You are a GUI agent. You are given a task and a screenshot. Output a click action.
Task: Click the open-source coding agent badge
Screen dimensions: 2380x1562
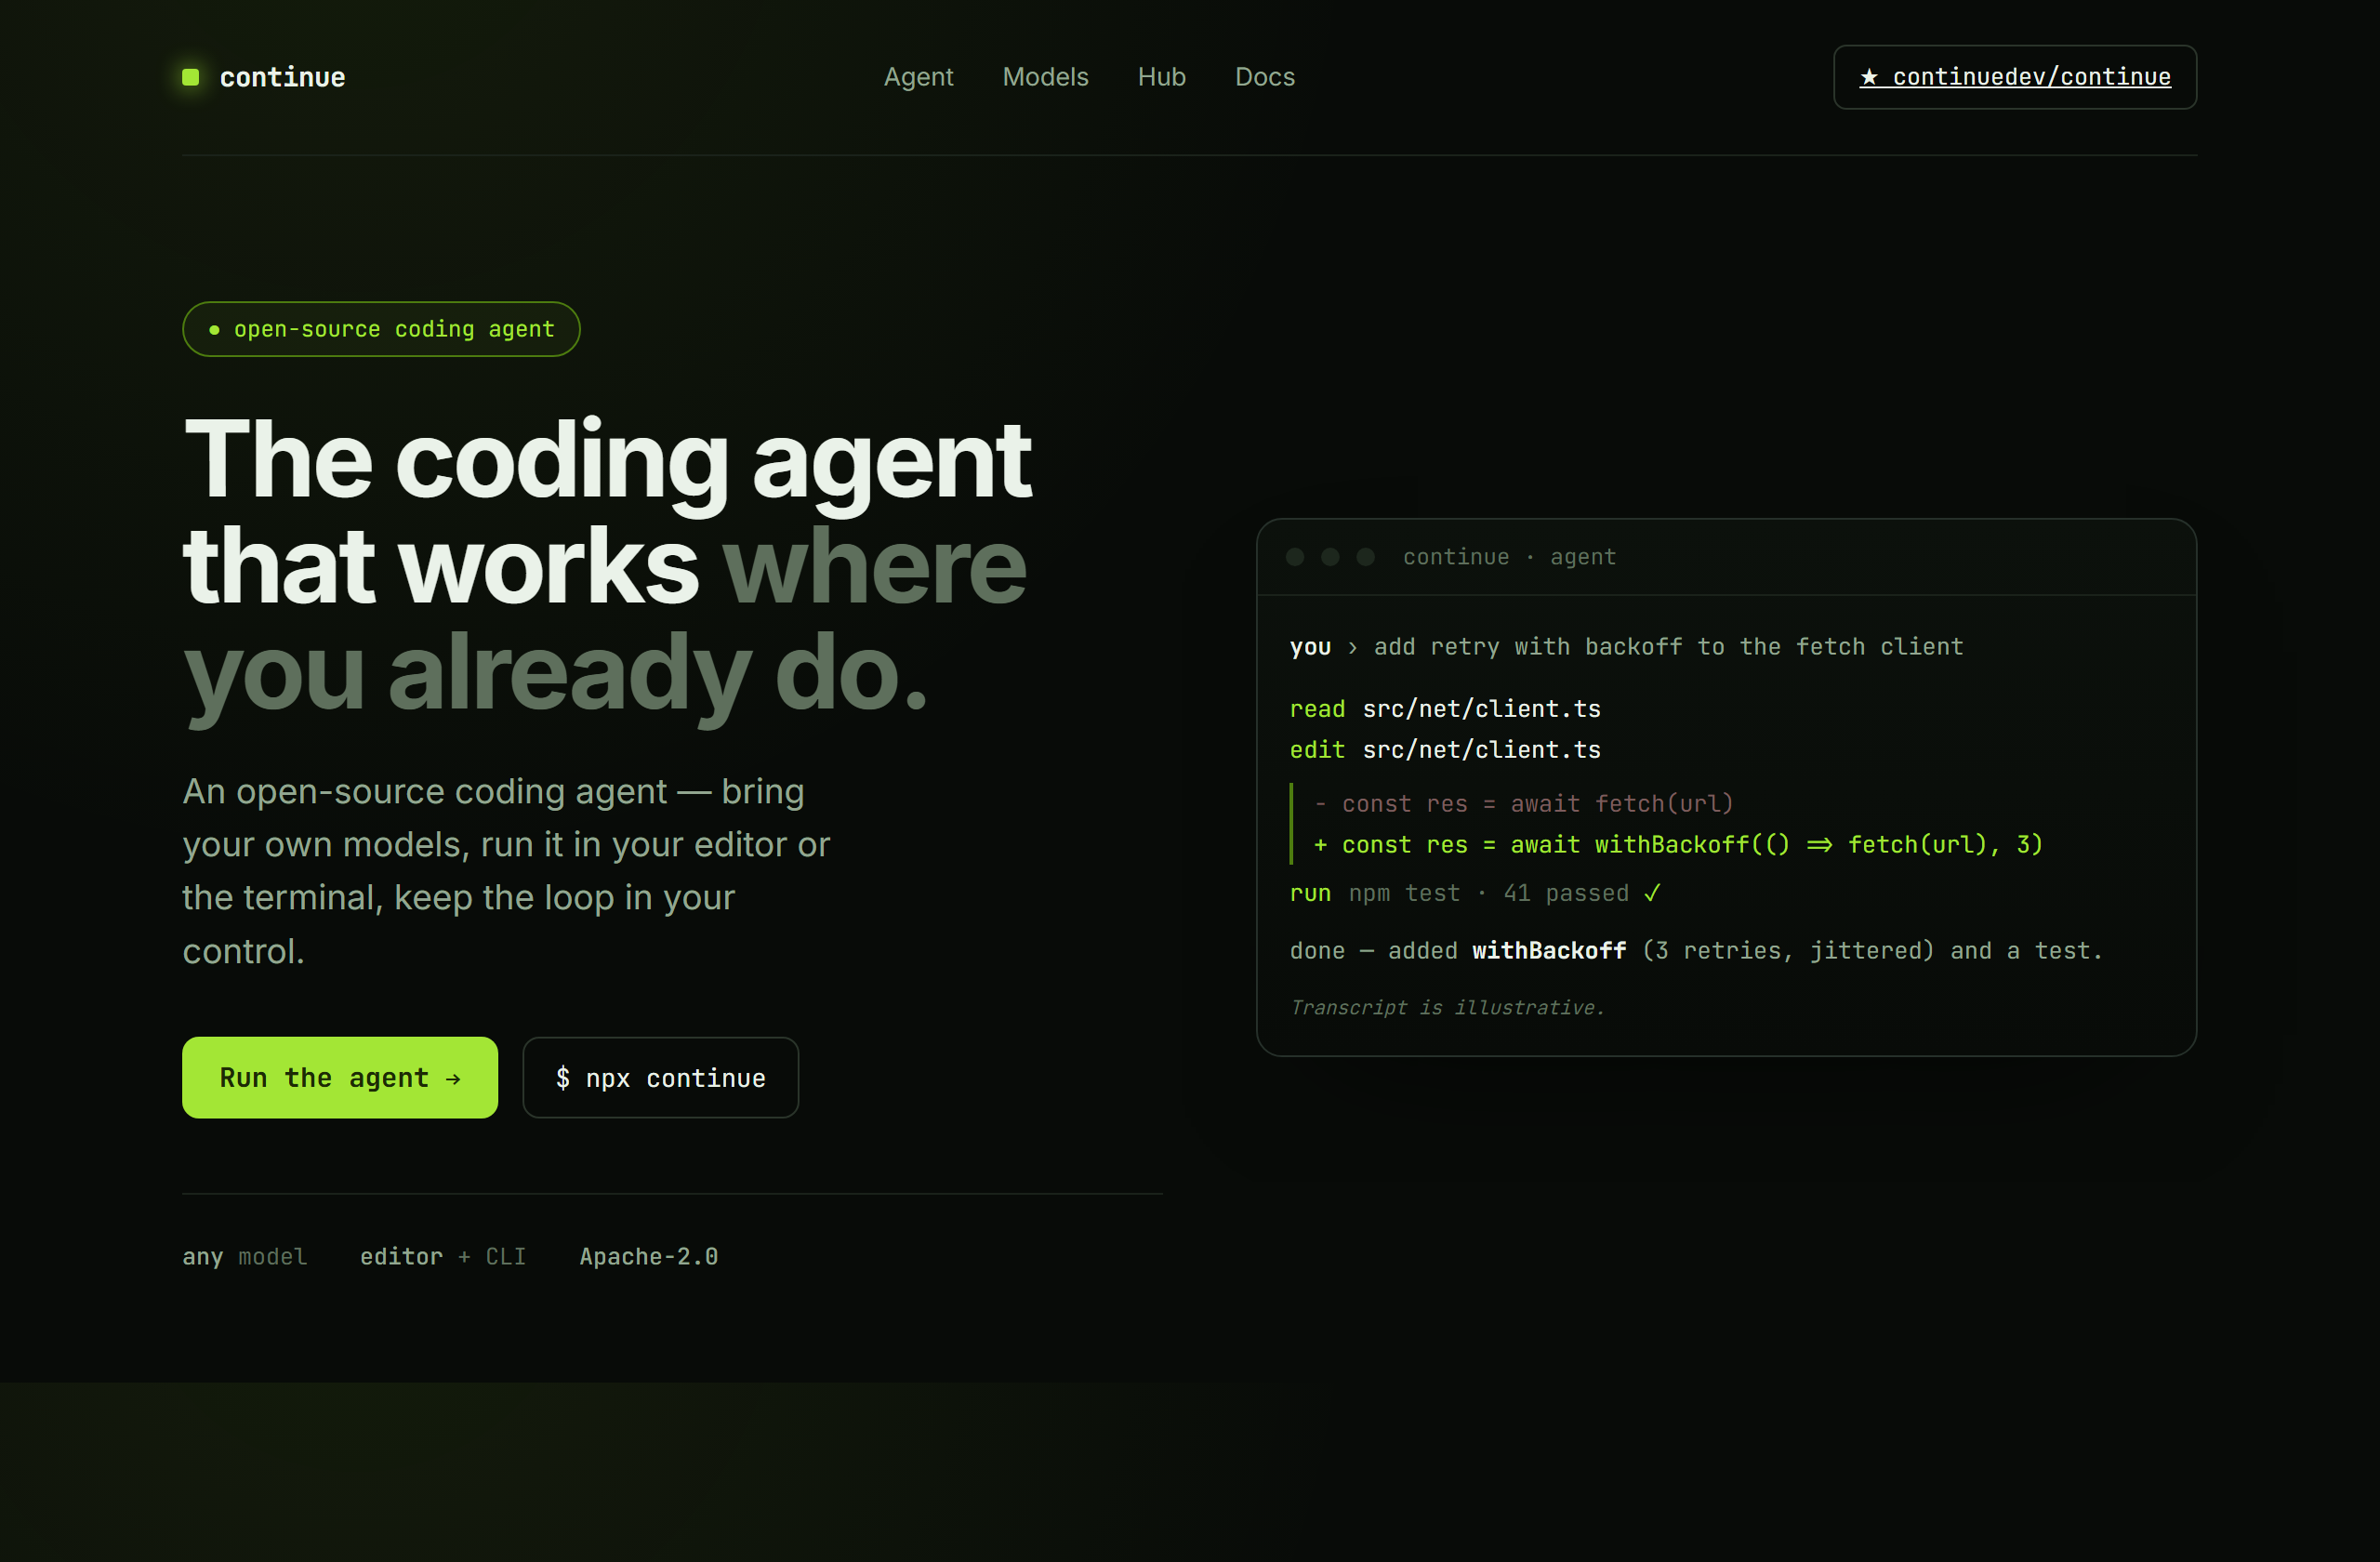pos(381,329)
